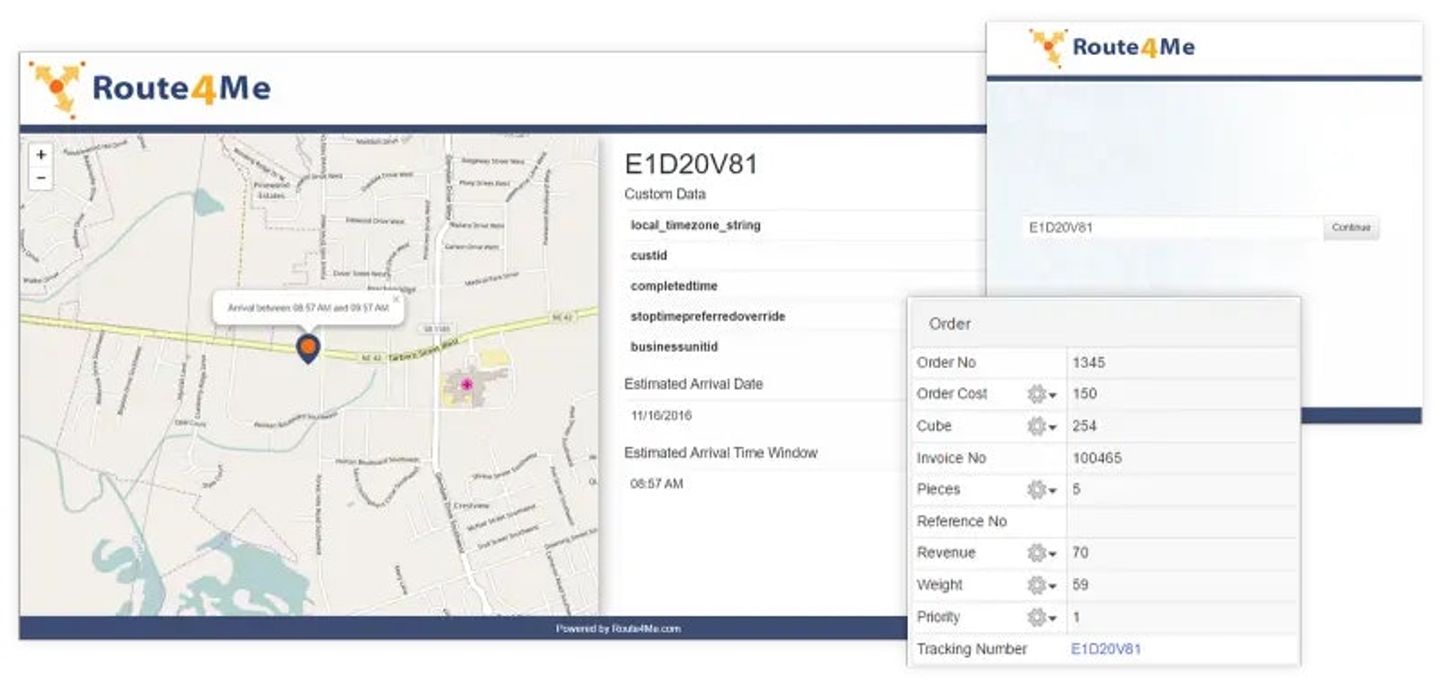Click the Custom Data heading

click(x=664, y=194)
